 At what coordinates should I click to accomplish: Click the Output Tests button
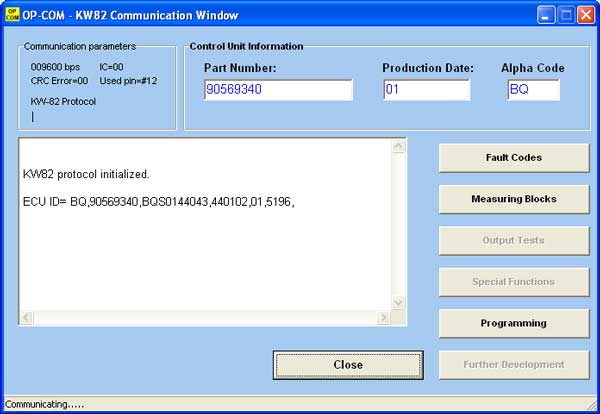point(513,241)
